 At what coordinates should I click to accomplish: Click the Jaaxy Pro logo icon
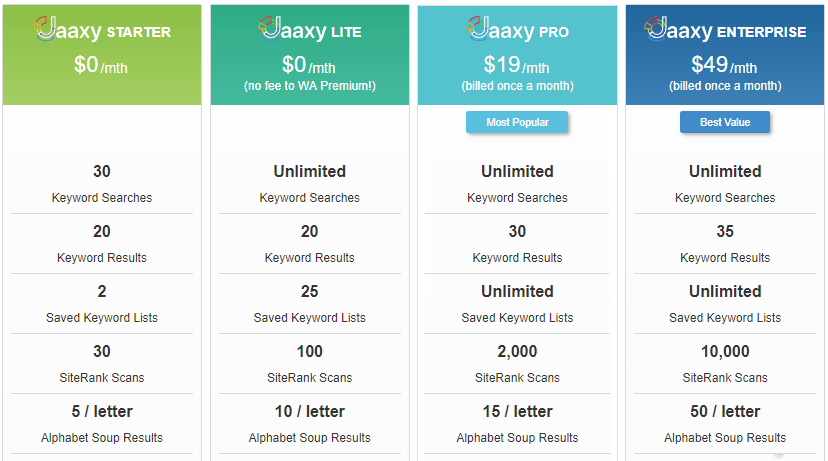tap(479, 29)
